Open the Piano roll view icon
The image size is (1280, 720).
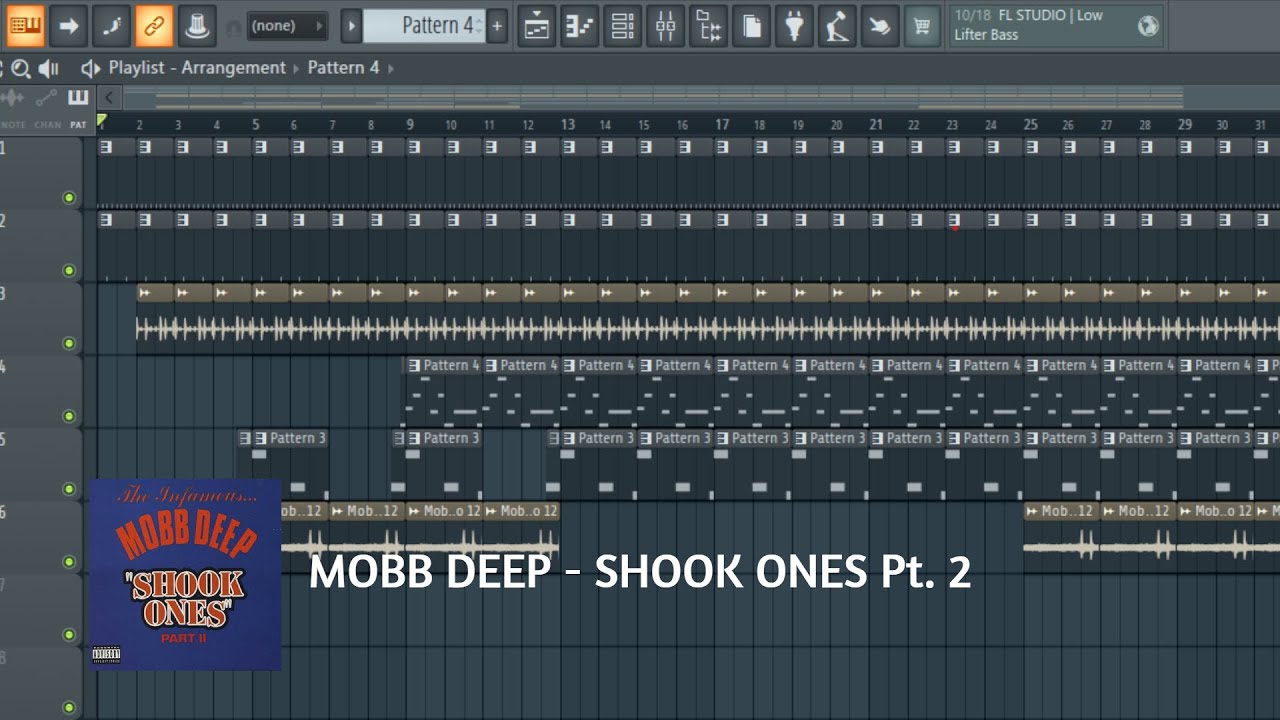[x=579, y=25]
